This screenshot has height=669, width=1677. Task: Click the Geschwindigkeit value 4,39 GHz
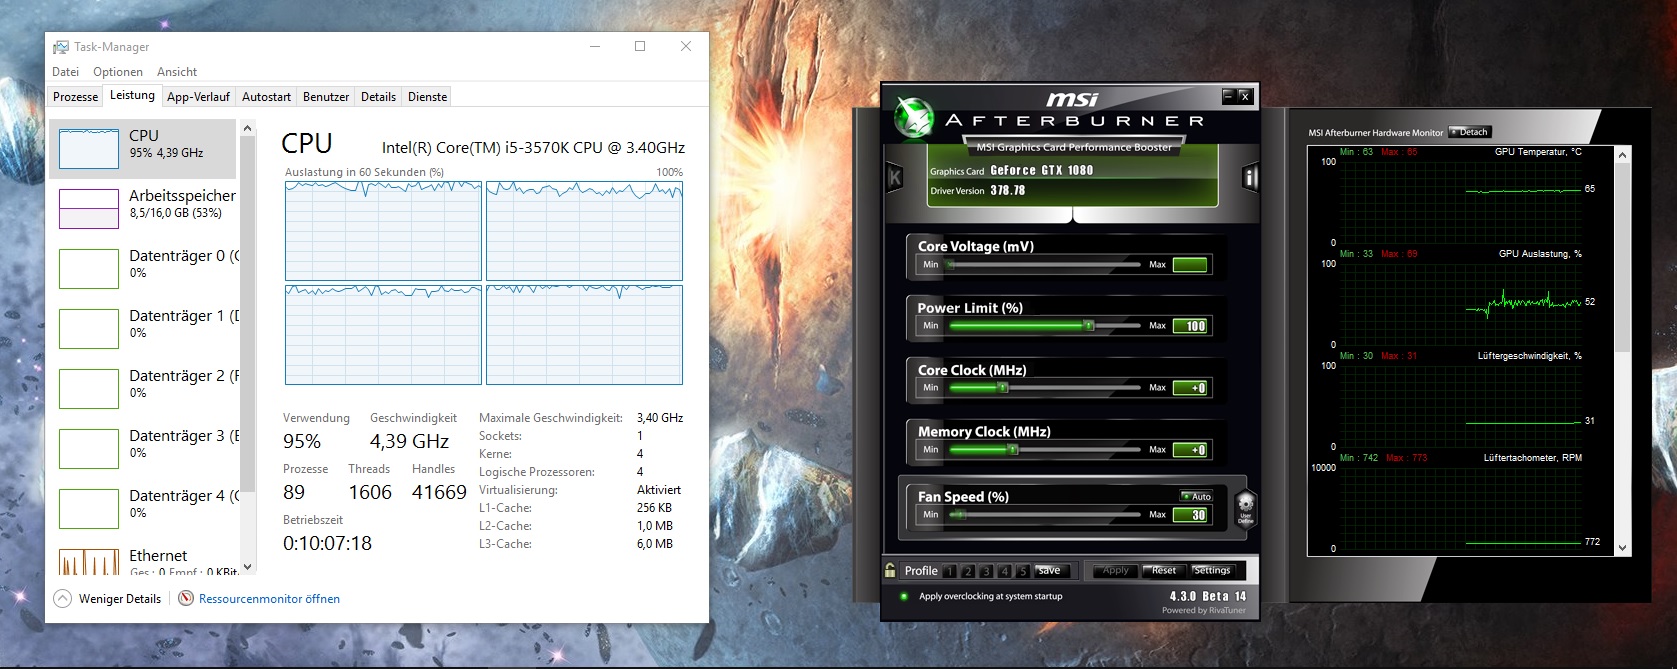pos(409,441)
